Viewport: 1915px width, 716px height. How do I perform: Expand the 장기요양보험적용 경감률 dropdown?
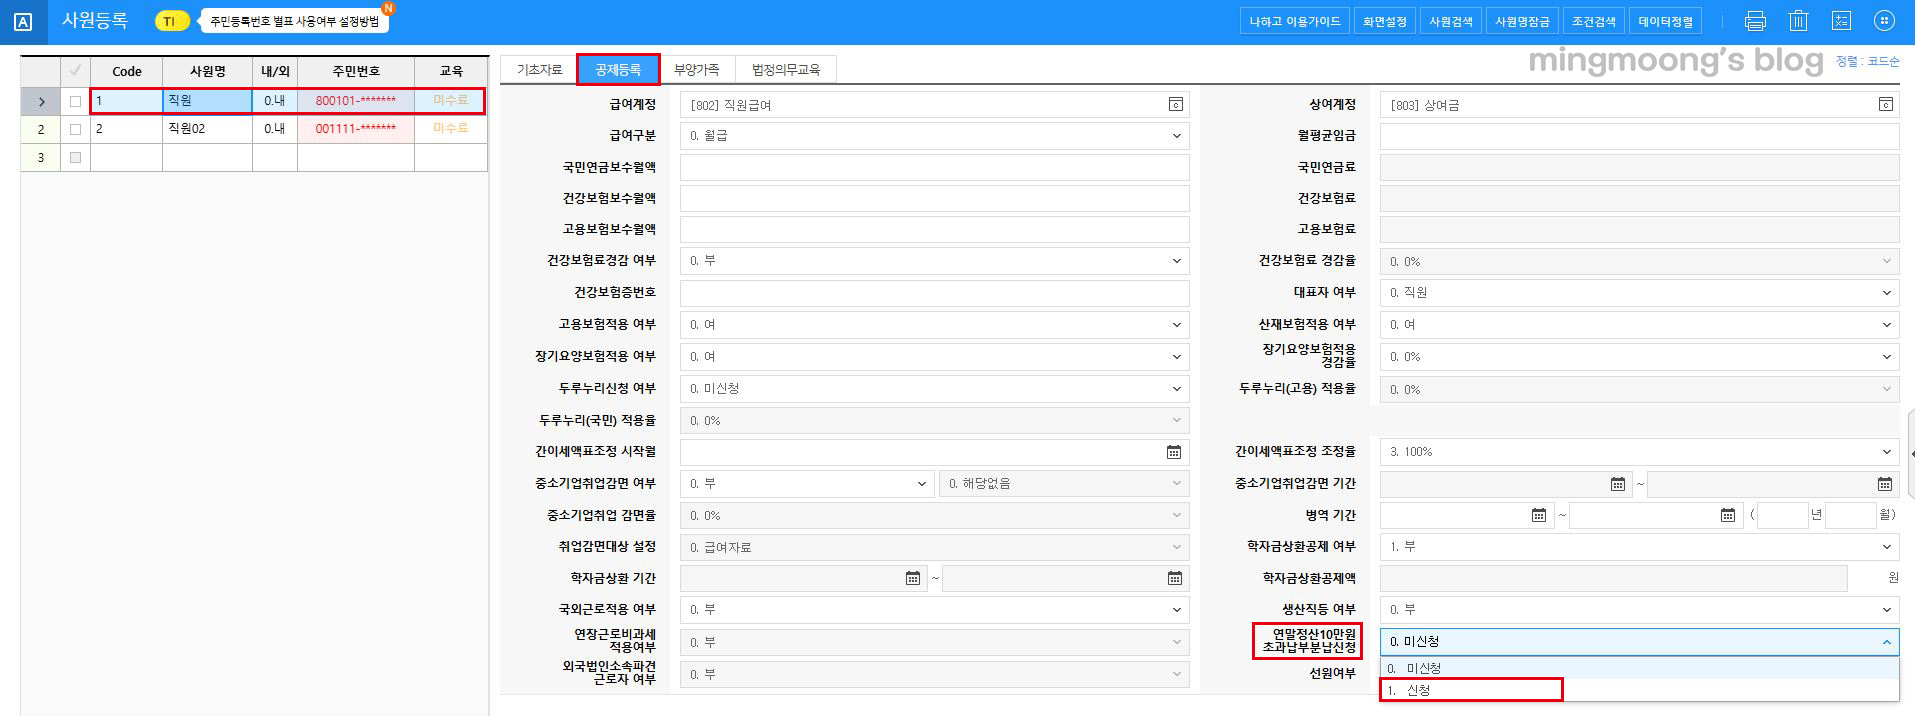tap(1886, 357)
